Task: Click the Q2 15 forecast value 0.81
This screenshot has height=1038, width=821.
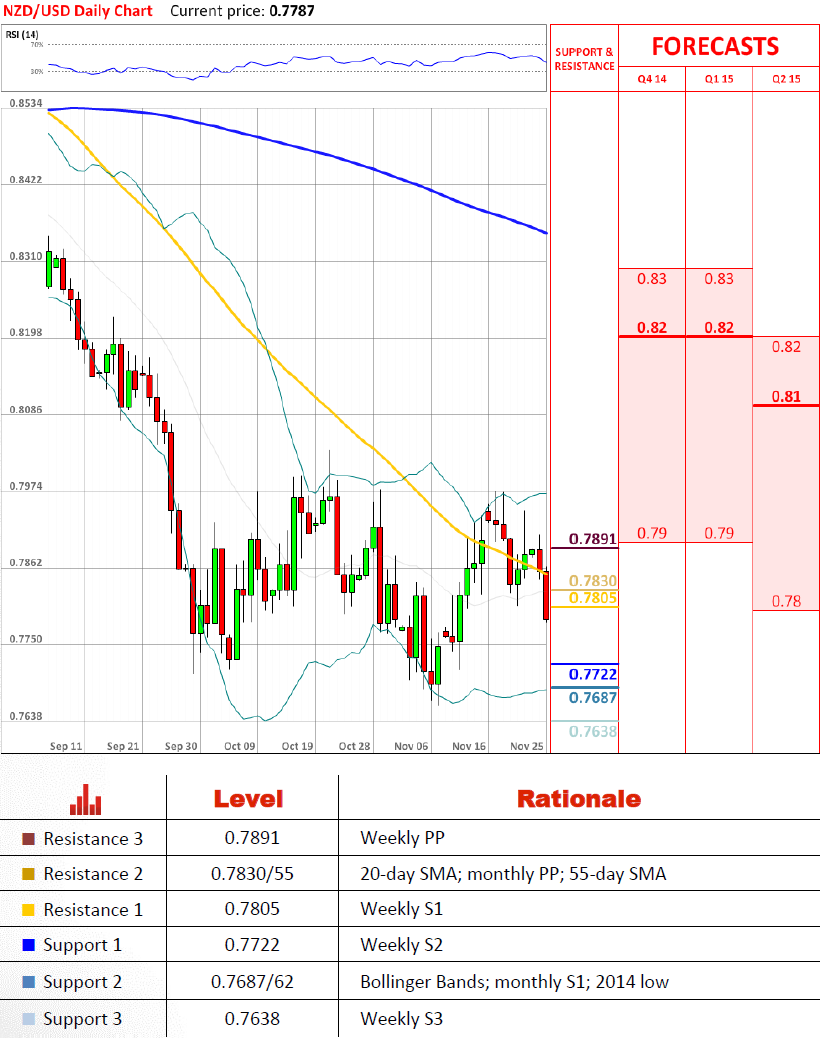Action: [x=786, y=397]
